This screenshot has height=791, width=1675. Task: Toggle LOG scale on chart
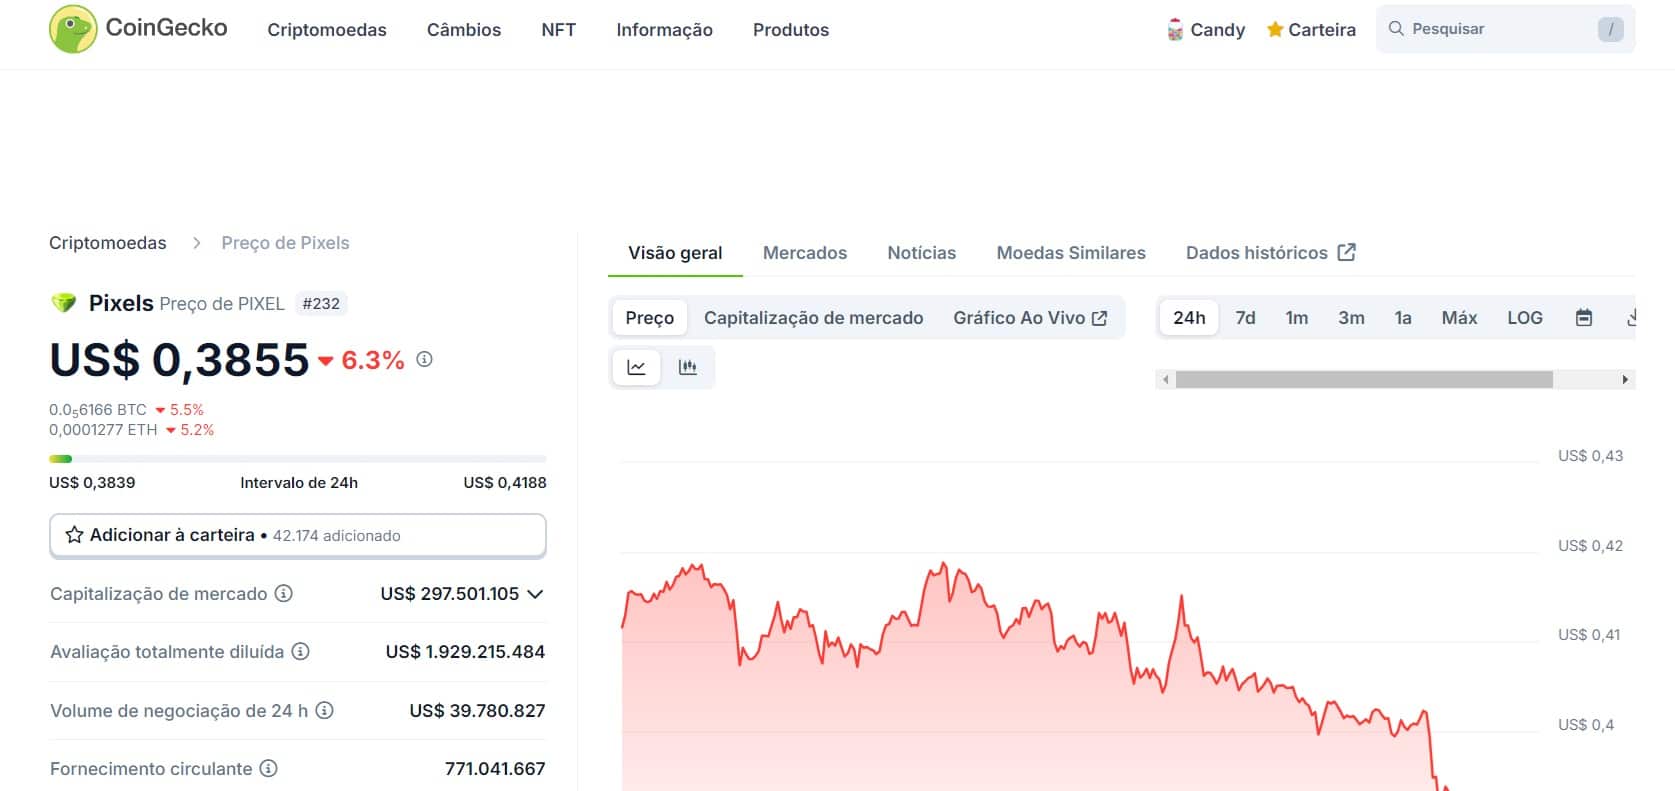tap(1525, 318)
